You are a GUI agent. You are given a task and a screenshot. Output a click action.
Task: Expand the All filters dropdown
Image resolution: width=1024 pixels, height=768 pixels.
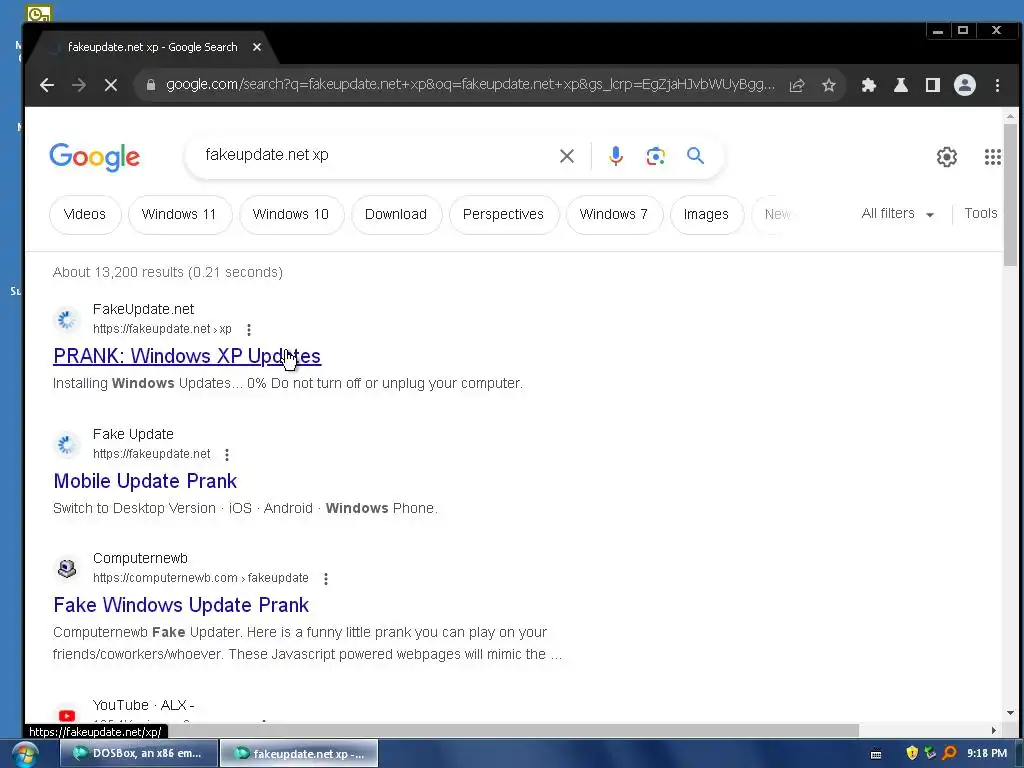898,214
